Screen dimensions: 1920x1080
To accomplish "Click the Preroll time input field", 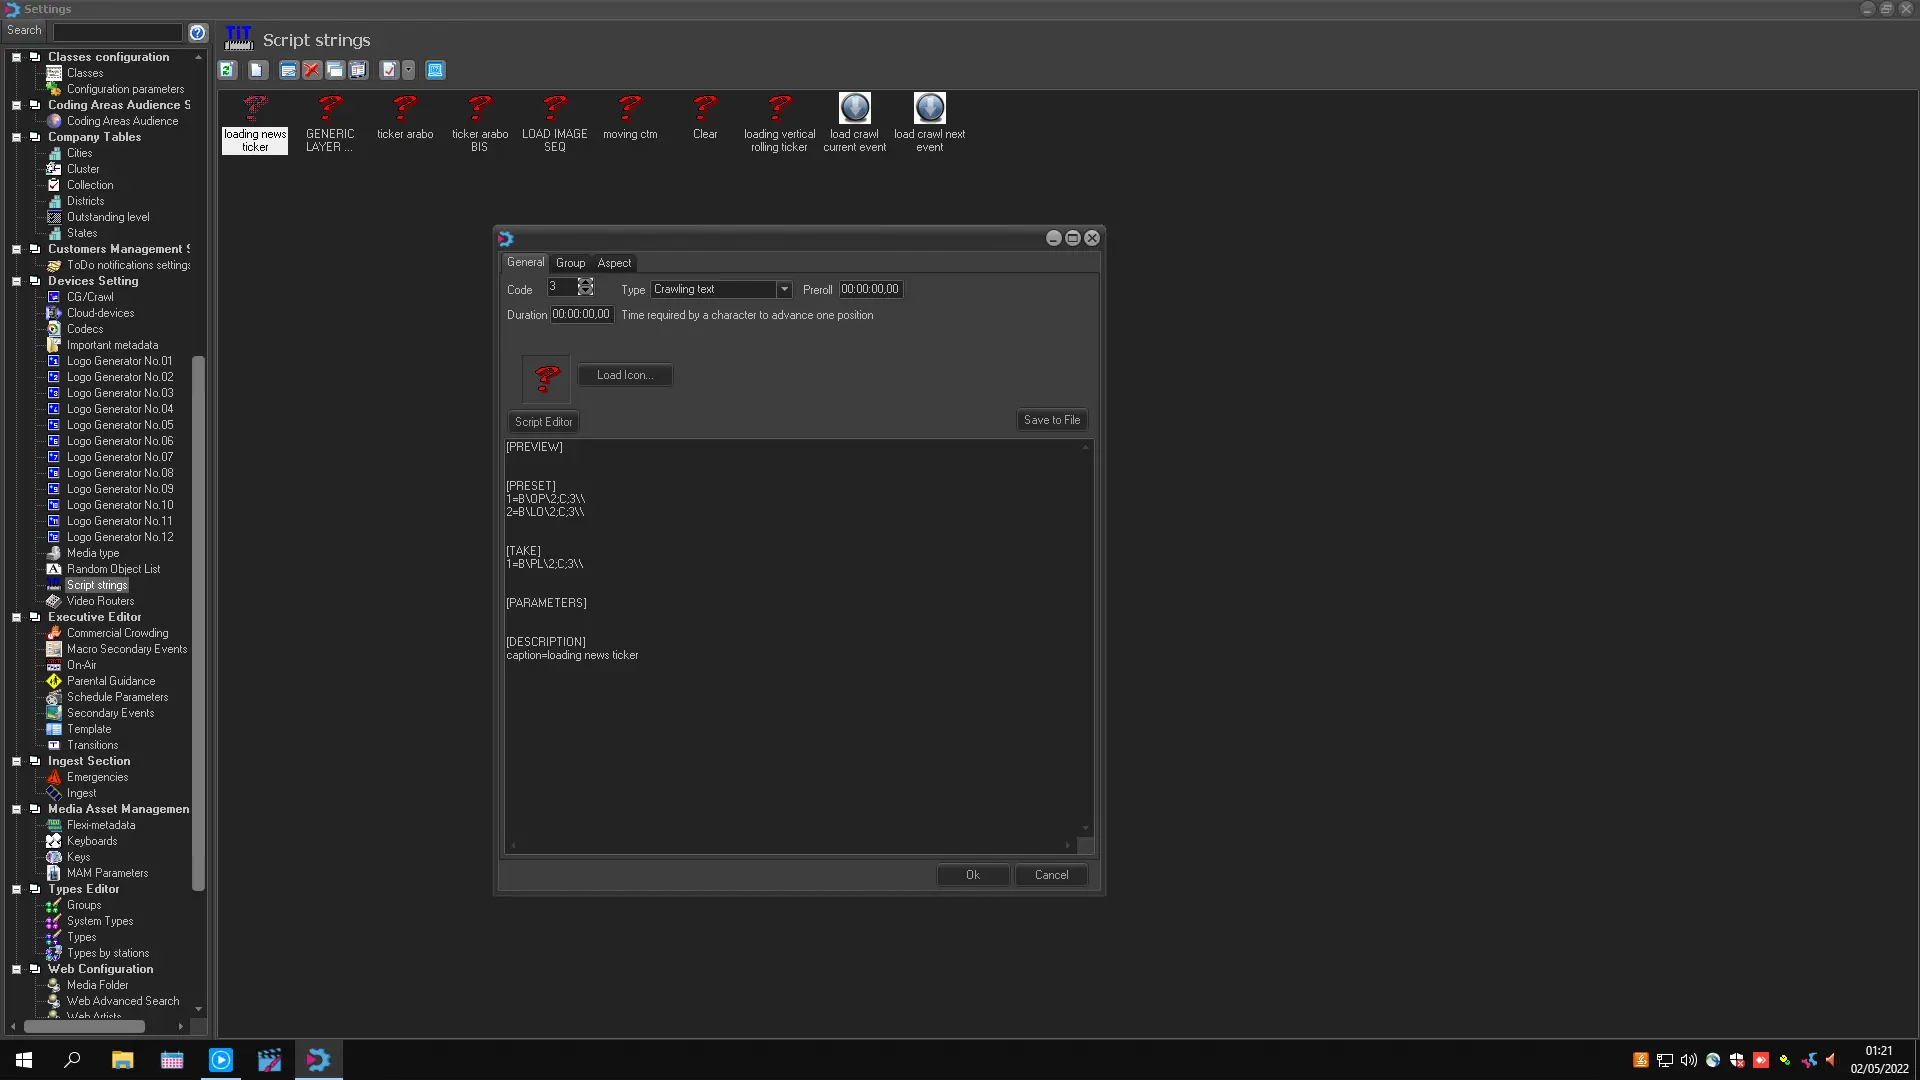I will [870, 290].
